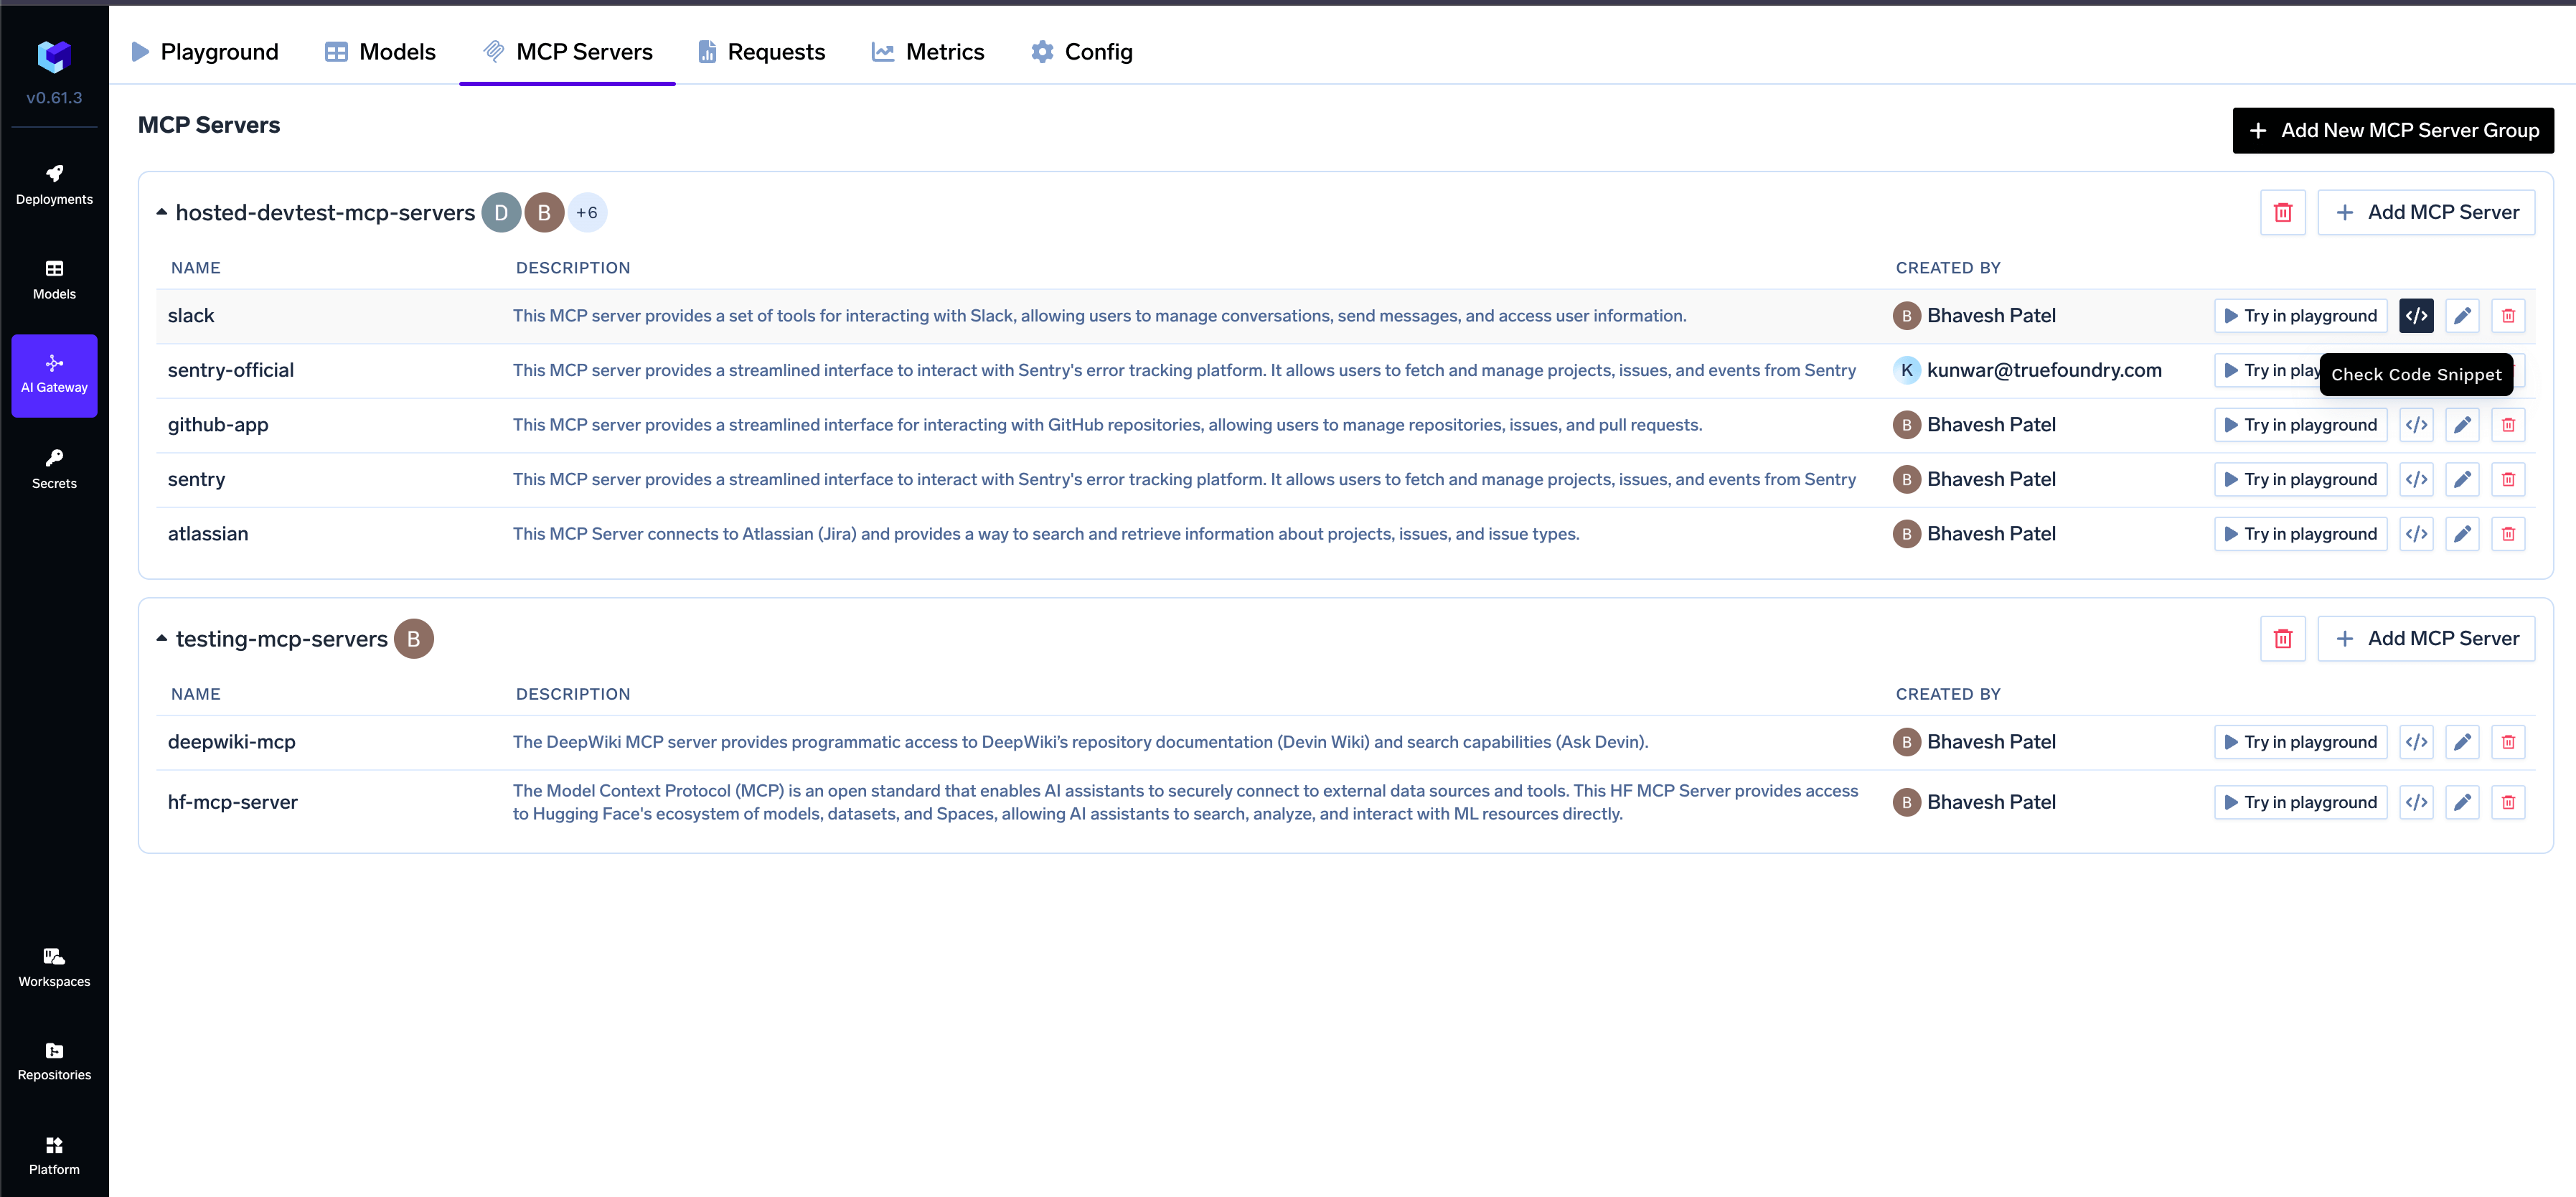Collapse the testing-mcp-servers group
The width and height of the screenshot is (2576, 1197).
(161, 638)
